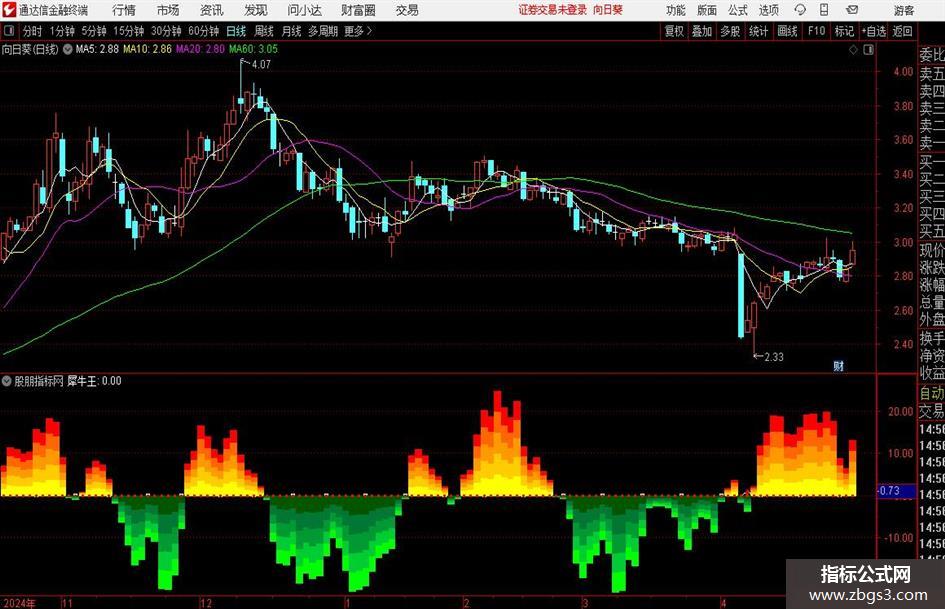Click the 4.07 high price label
Image resolution: width=945 pixels, height=609 pixels.
click(x=262, y=65)
